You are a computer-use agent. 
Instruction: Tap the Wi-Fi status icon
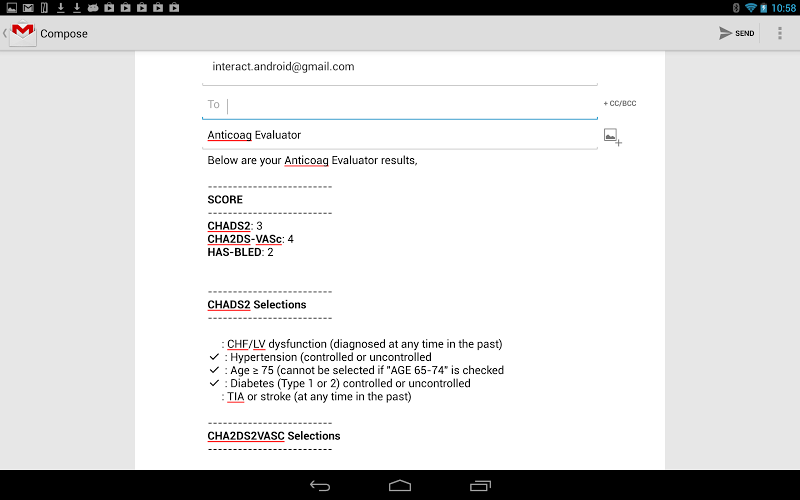coord(751,8)
